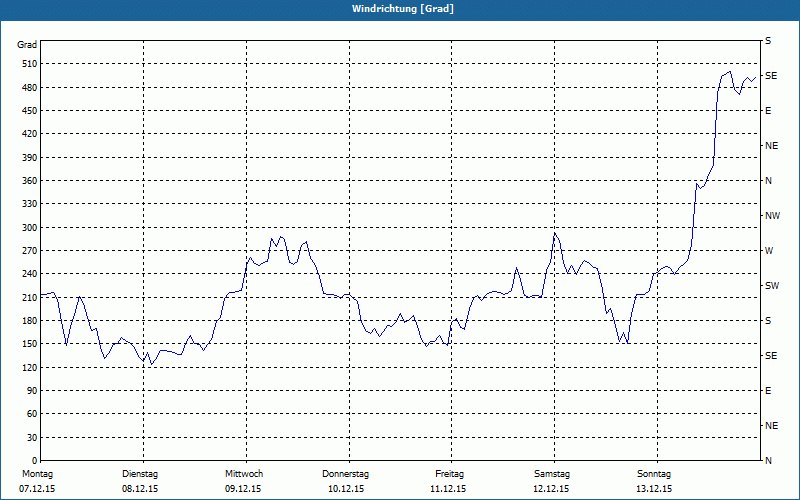Select the 330 y-axis value
Viewport: 800px width, 500px height.
point(30,204)
